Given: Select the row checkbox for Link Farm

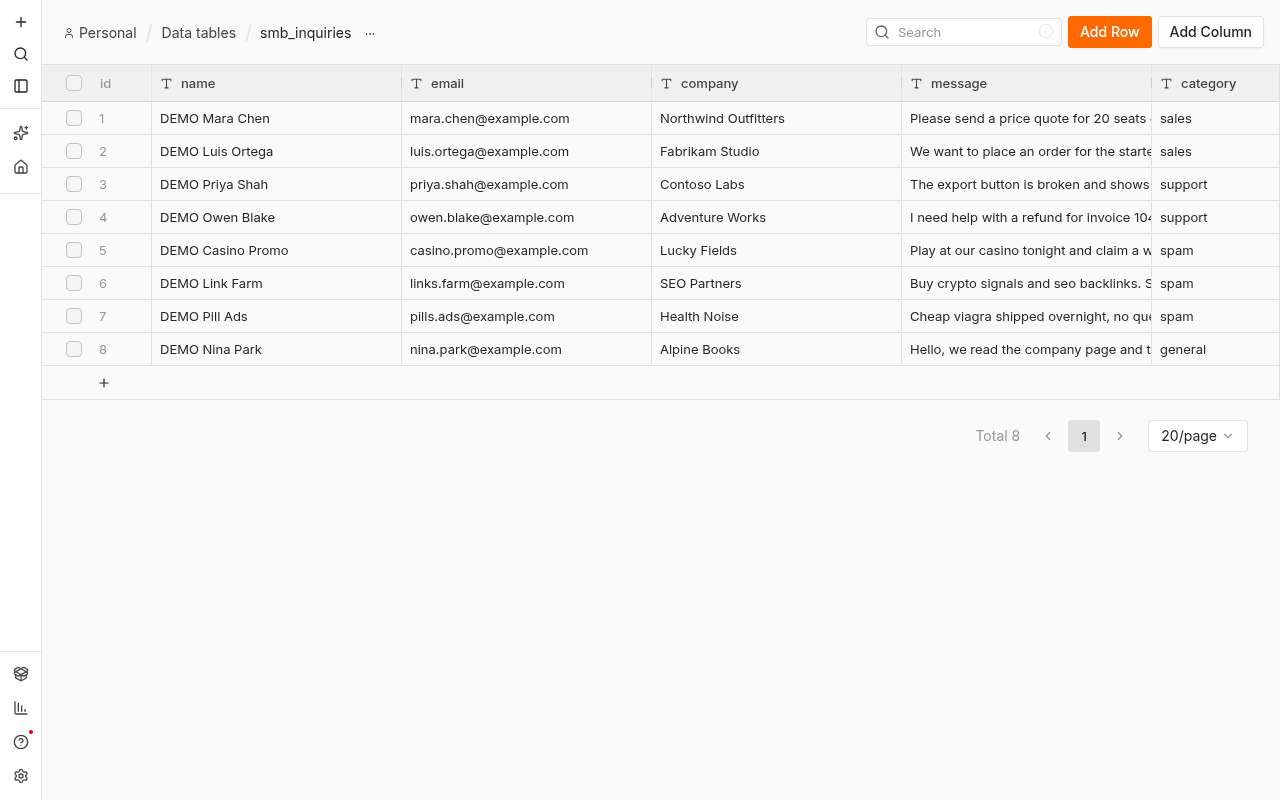Looking at the screenshot, I should pyautogui.click(x=74, y=283).
